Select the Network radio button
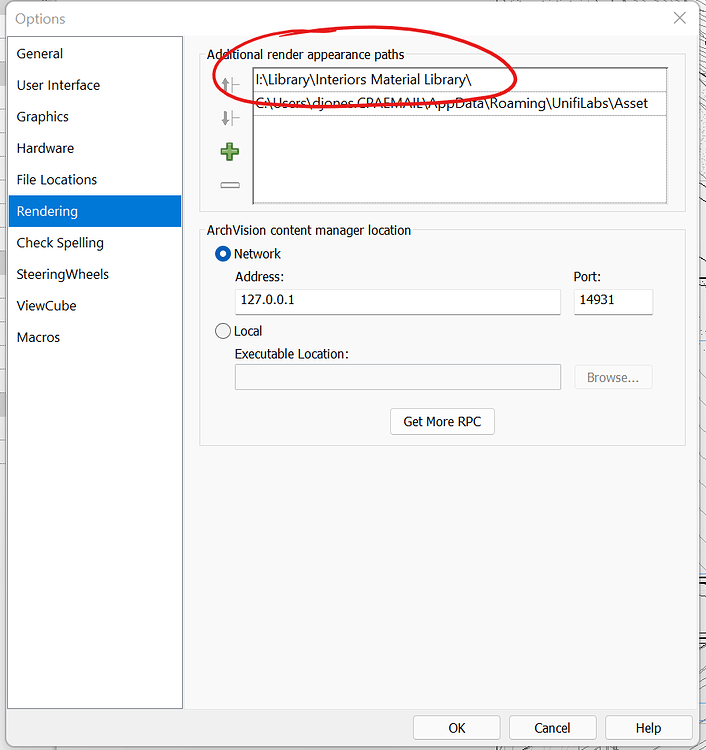This screenshot has height=750, width=706. 222,254
